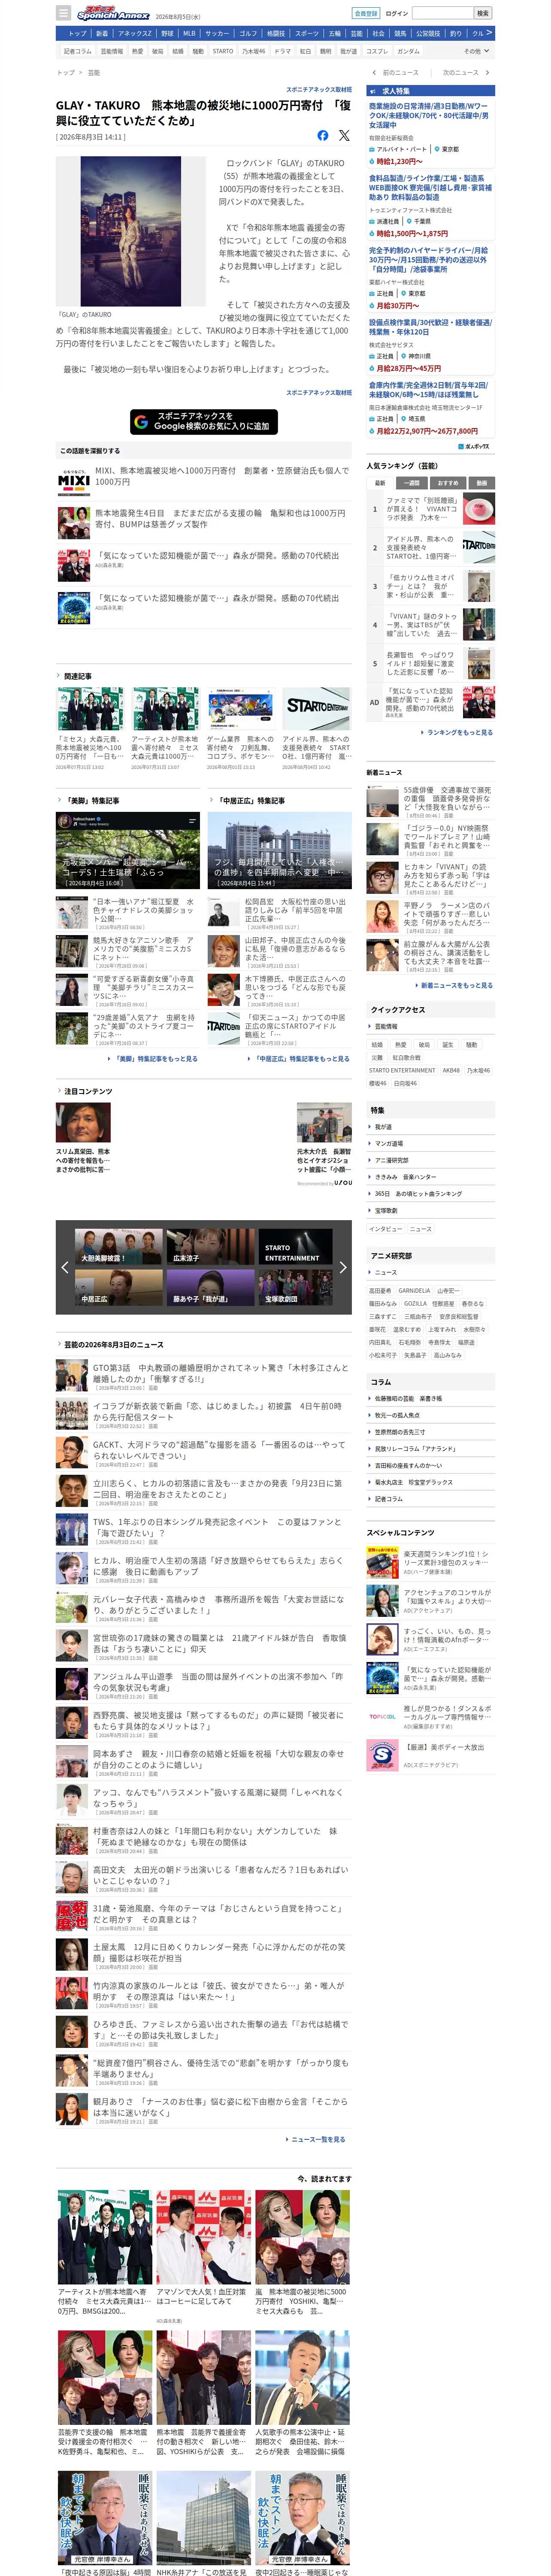
Task: Click 「美脚」特集記事をもっと見る link
Action: pyautogui.click(x=154, y=1058)
